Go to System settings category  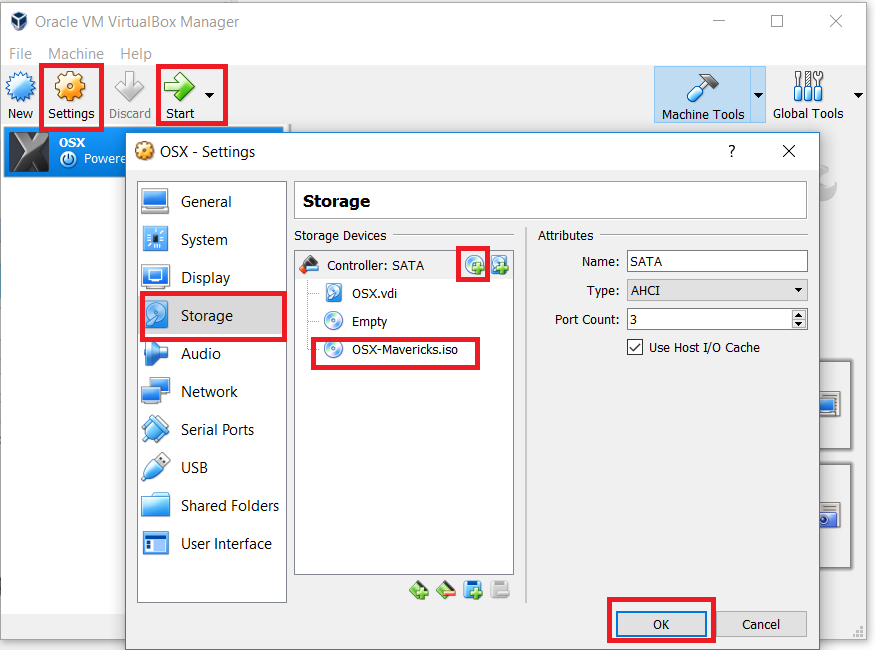[212, 239]
